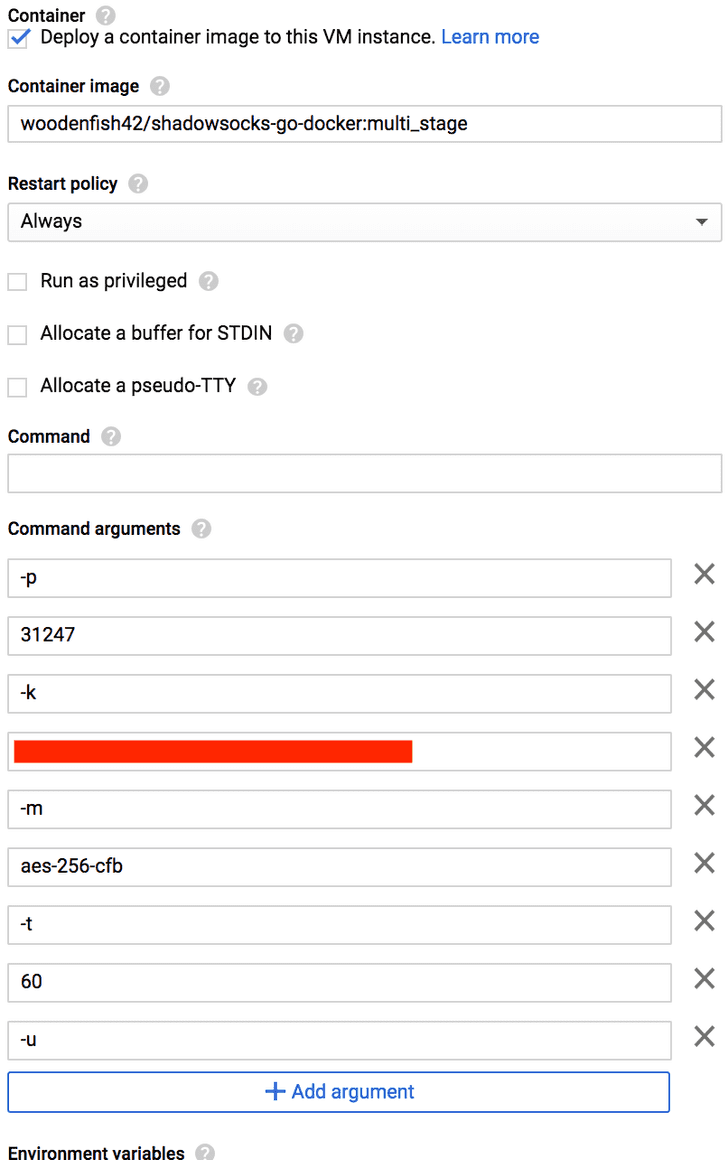Enable Run as privileged
This screenshot has width=728, height=1160.
(x=16, y=282)
